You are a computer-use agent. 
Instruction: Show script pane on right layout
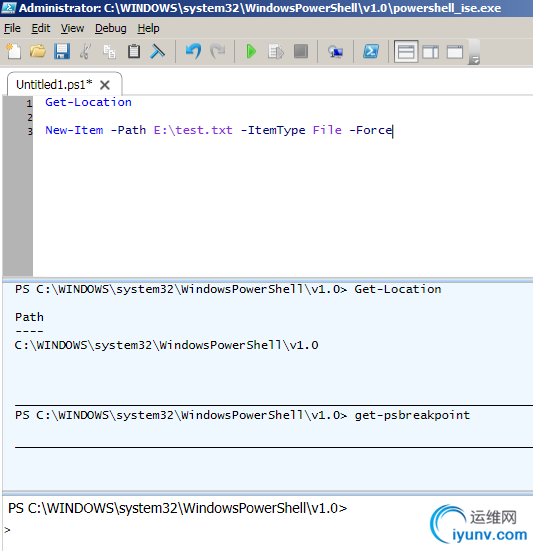(x=430, y=52)
